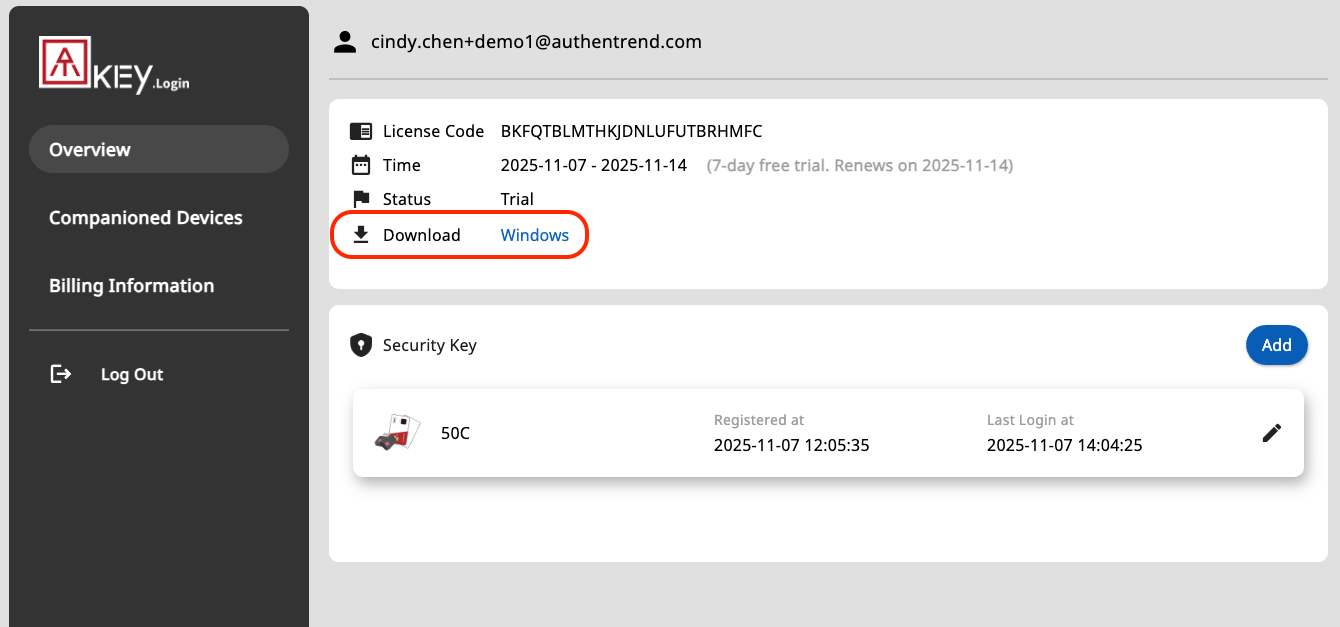
Task: Open the Companioned Devices section
Action: tap(146, 217)
